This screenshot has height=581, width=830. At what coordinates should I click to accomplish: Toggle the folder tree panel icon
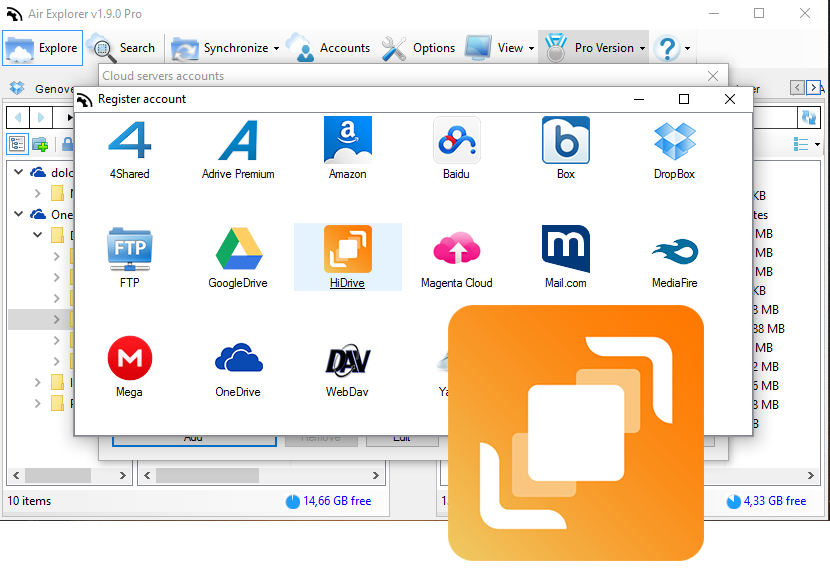pyautogui.click(x=17, y=143)
